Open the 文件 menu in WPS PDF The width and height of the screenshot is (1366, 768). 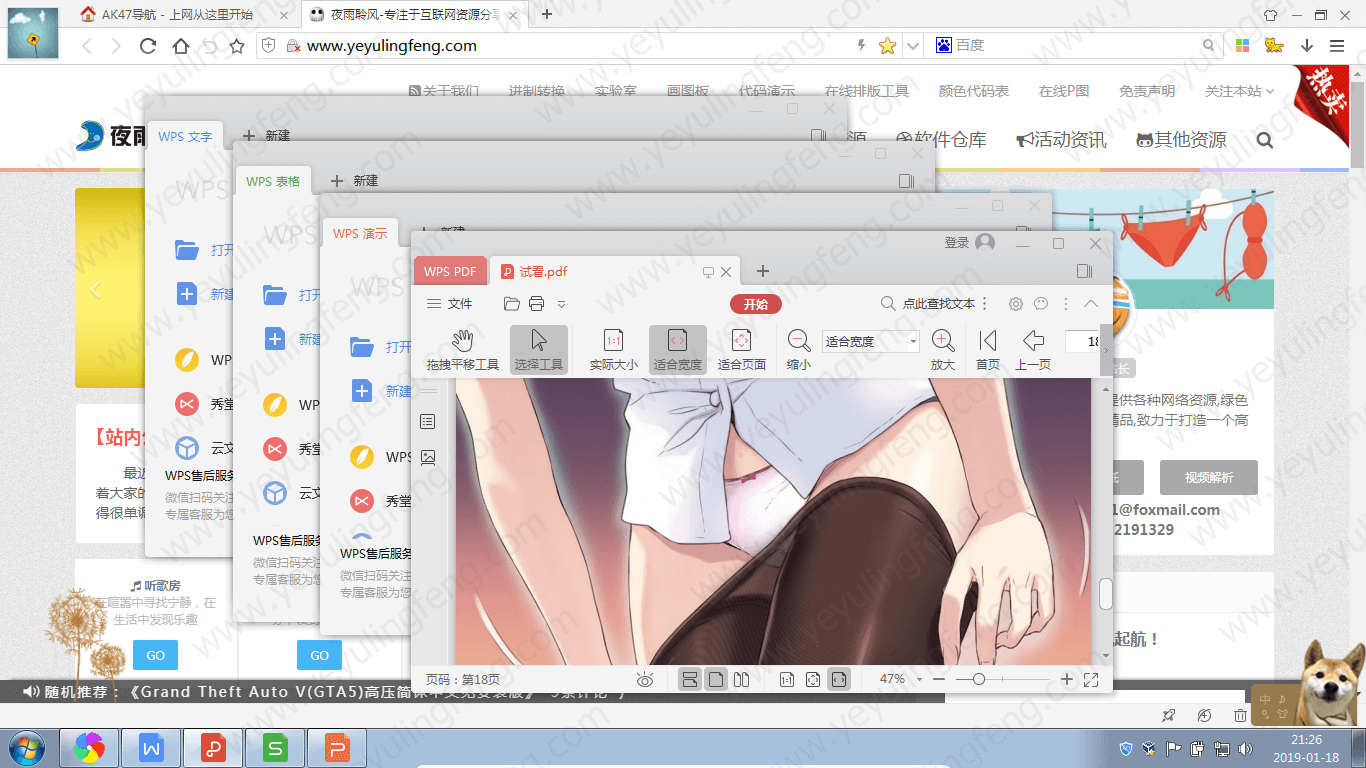coord(449,304)
